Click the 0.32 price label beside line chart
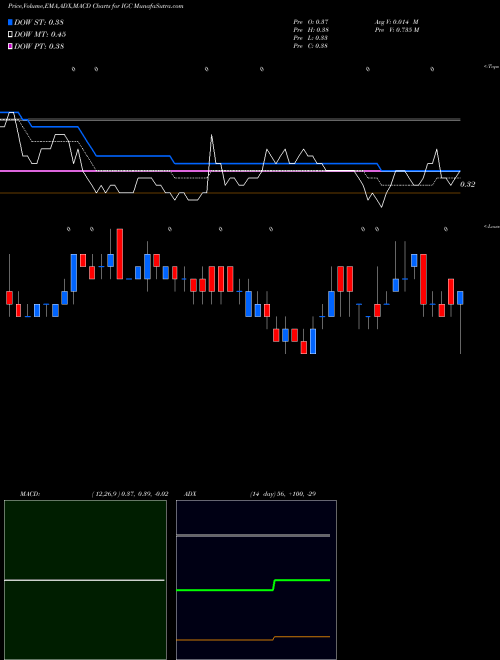This screenshot has width=500, height=660. point(467,184)
